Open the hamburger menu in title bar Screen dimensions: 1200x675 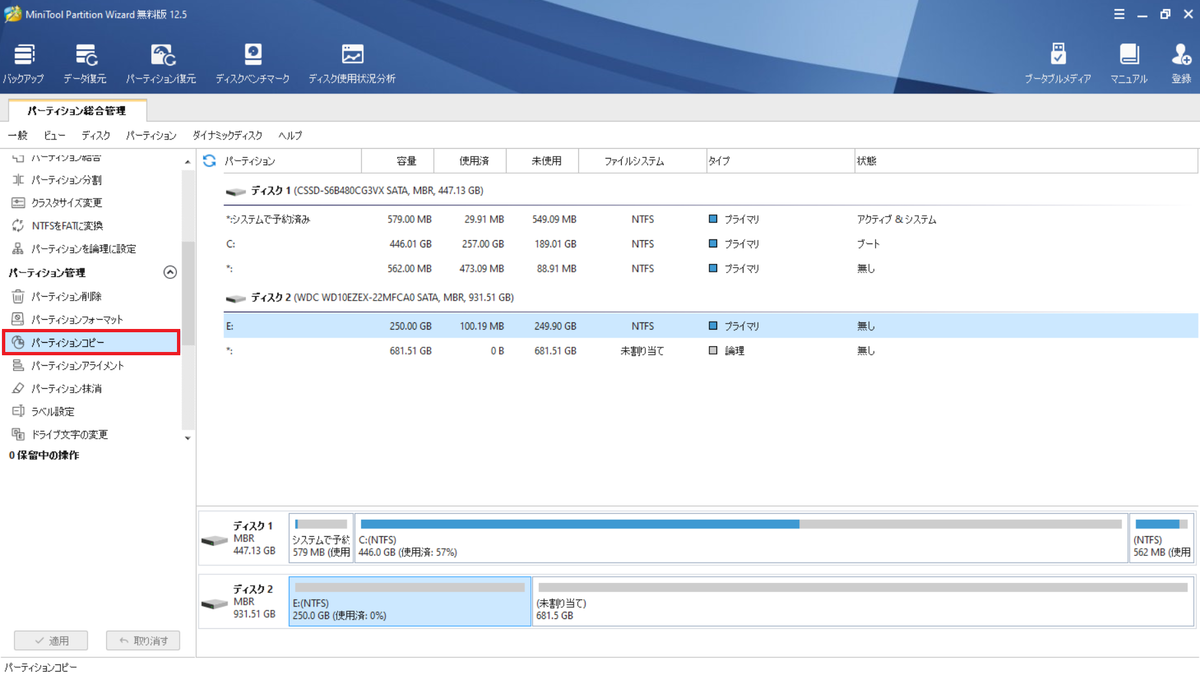tap(1119, 14)
